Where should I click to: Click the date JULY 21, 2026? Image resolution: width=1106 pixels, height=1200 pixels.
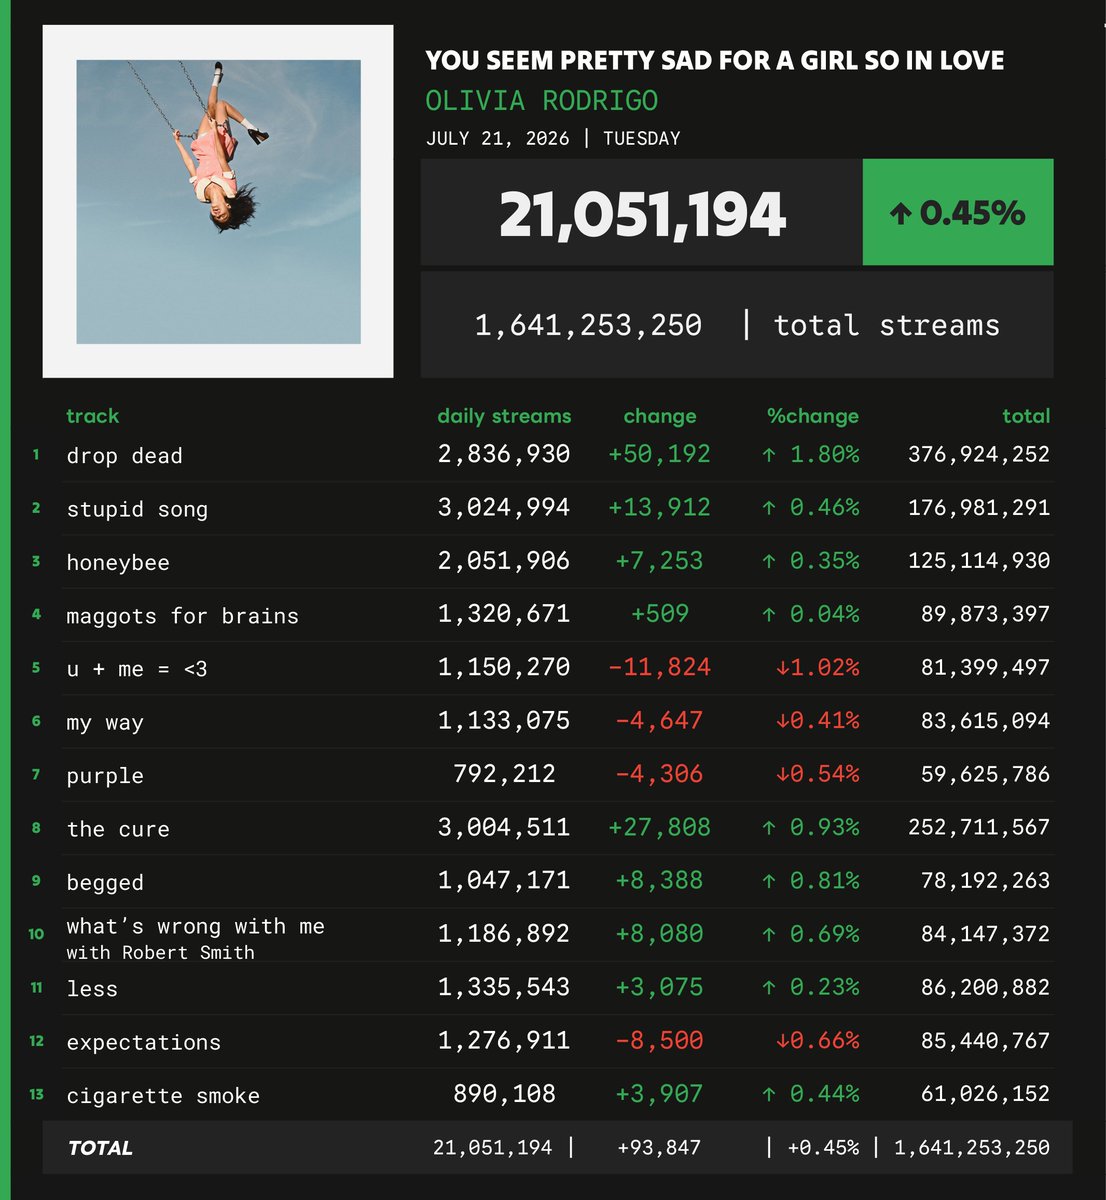pyautogui.click(x=498, y=139)
